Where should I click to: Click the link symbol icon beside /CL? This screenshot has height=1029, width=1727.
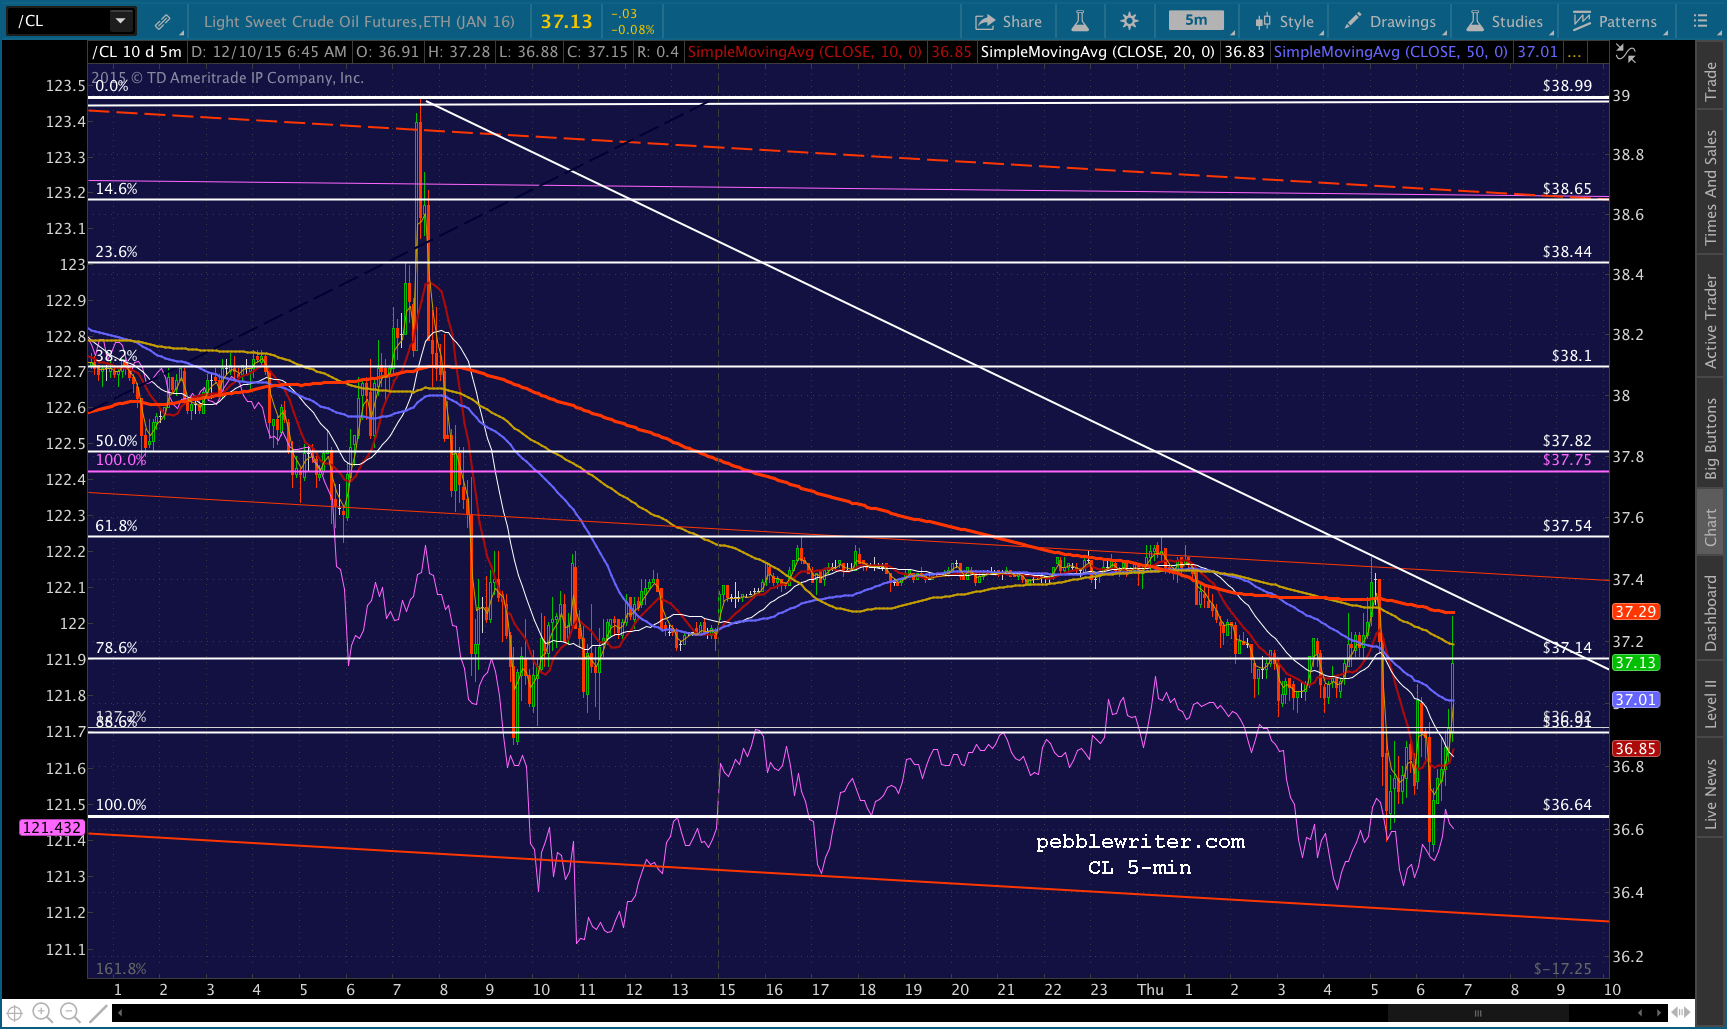pos(162,21)
